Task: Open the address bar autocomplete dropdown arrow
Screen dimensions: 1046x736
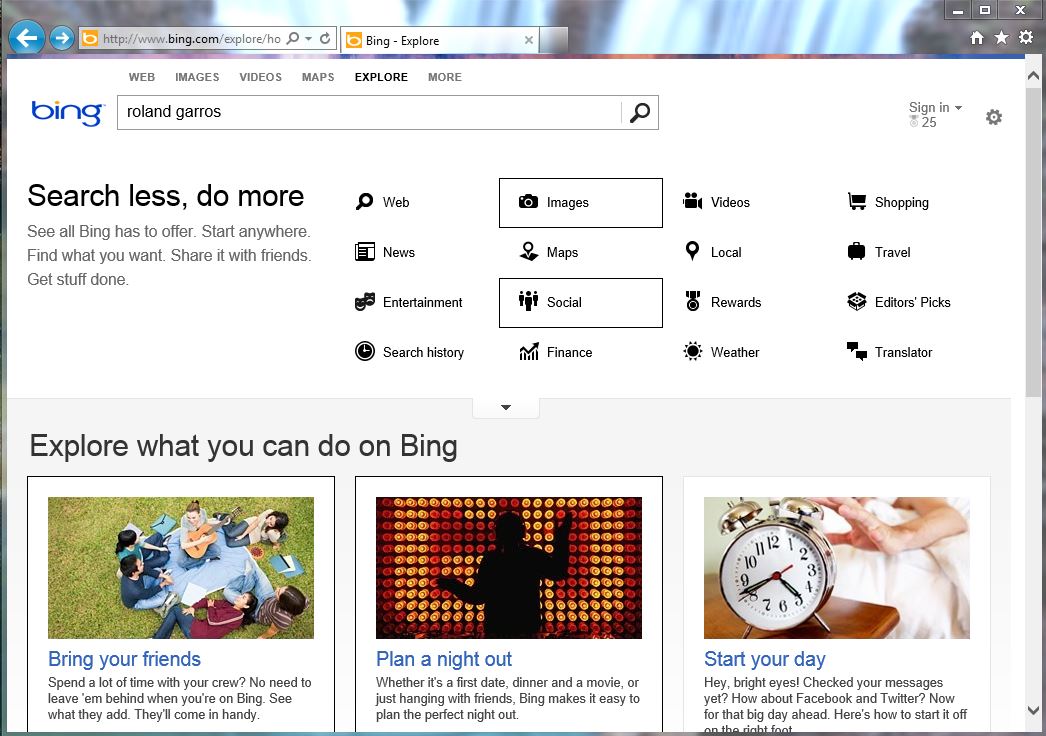Action: [308, 39]
